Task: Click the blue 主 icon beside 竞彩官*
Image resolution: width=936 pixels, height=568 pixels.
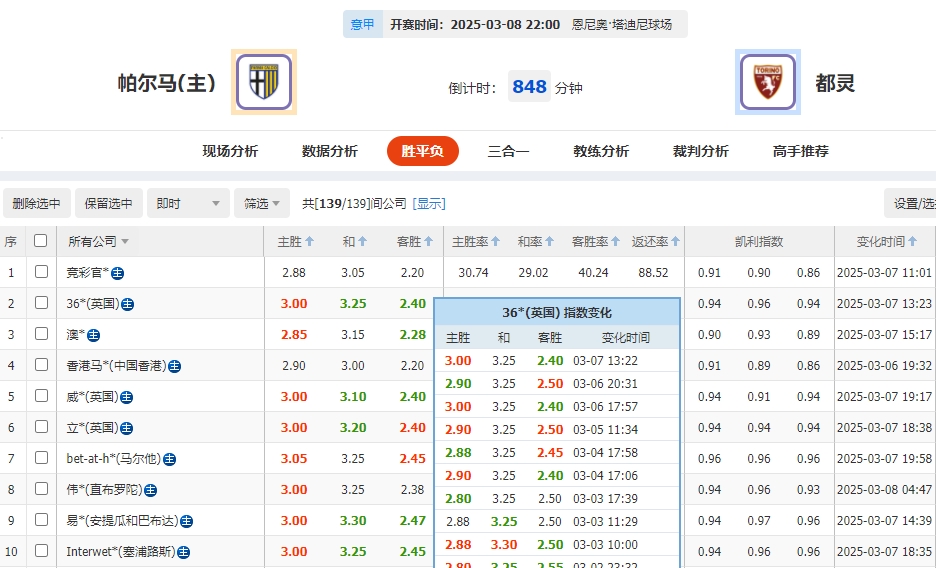Action: 118,273
